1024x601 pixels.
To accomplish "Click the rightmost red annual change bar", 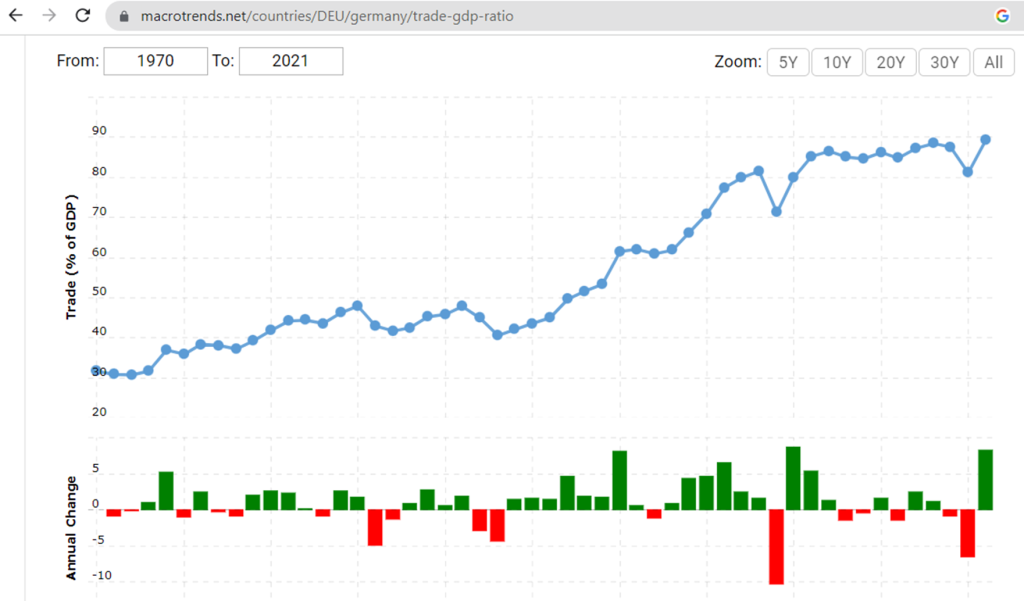I will point(968,533).
